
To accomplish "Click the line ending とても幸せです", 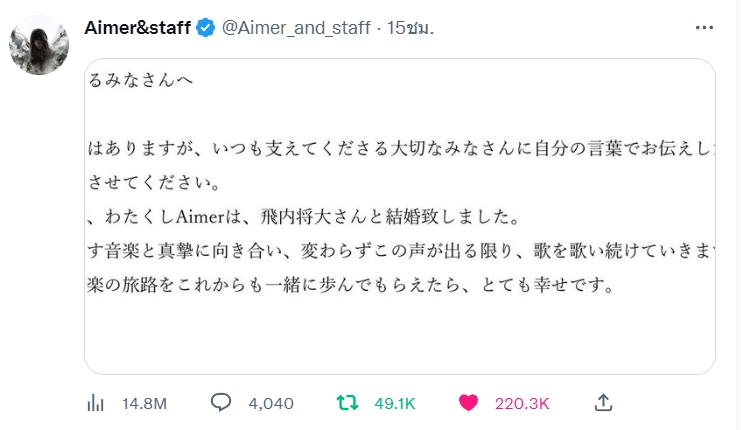I will pyautogui.click(x=350, y=284).
